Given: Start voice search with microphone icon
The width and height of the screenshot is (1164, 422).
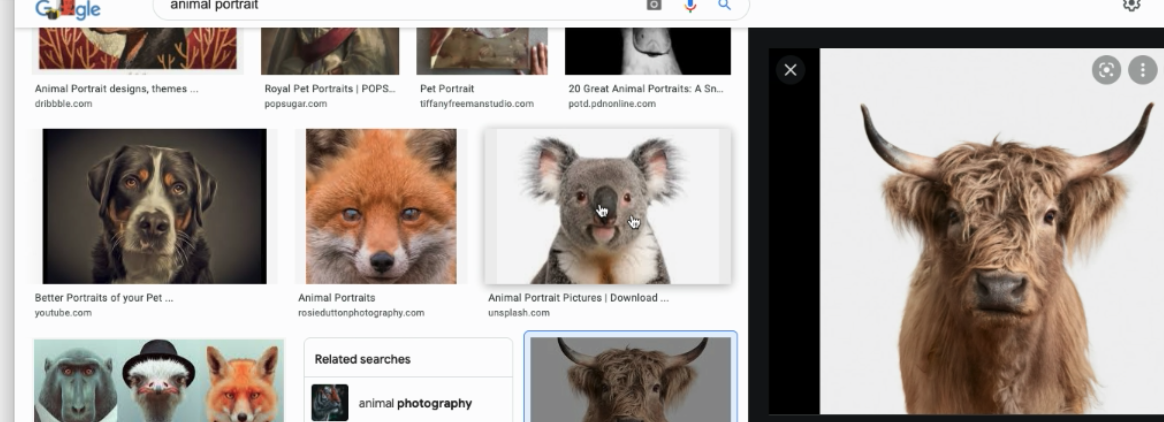Looking at the screenshot, I should click(690, 5).
